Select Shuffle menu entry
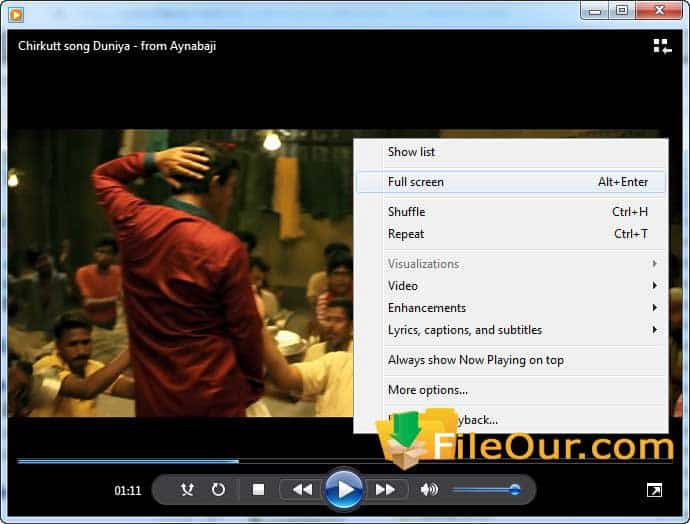 pos(406,212)
